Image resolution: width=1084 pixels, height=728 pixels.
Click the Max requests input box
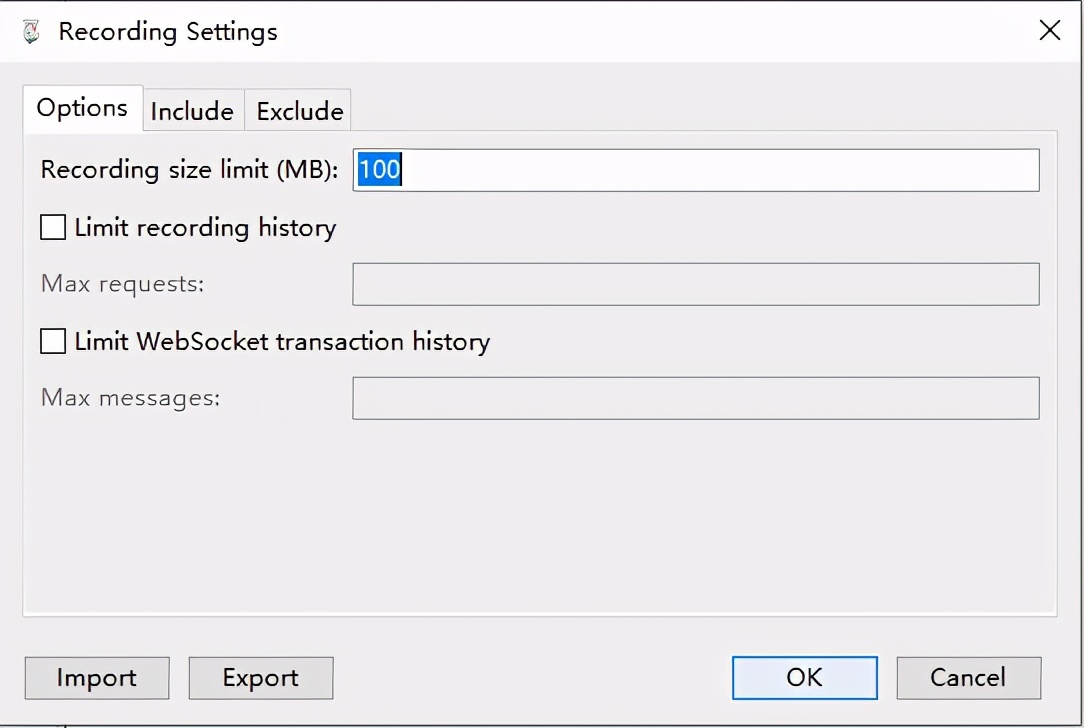(x=695, y=284)
